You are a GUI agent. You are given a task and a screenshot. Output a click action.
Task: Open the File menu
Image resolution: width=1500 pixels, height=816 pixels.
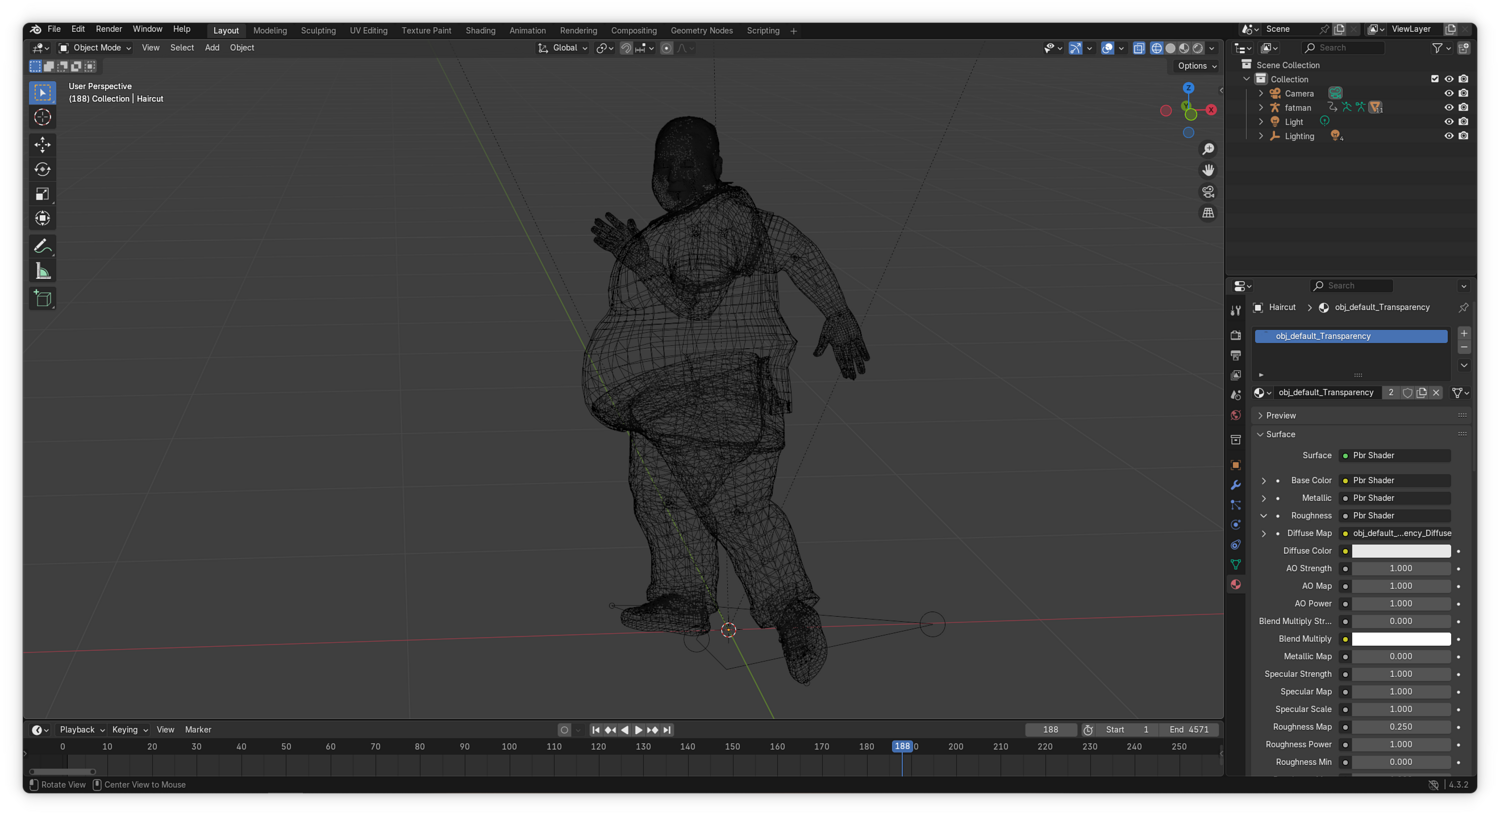54,30
